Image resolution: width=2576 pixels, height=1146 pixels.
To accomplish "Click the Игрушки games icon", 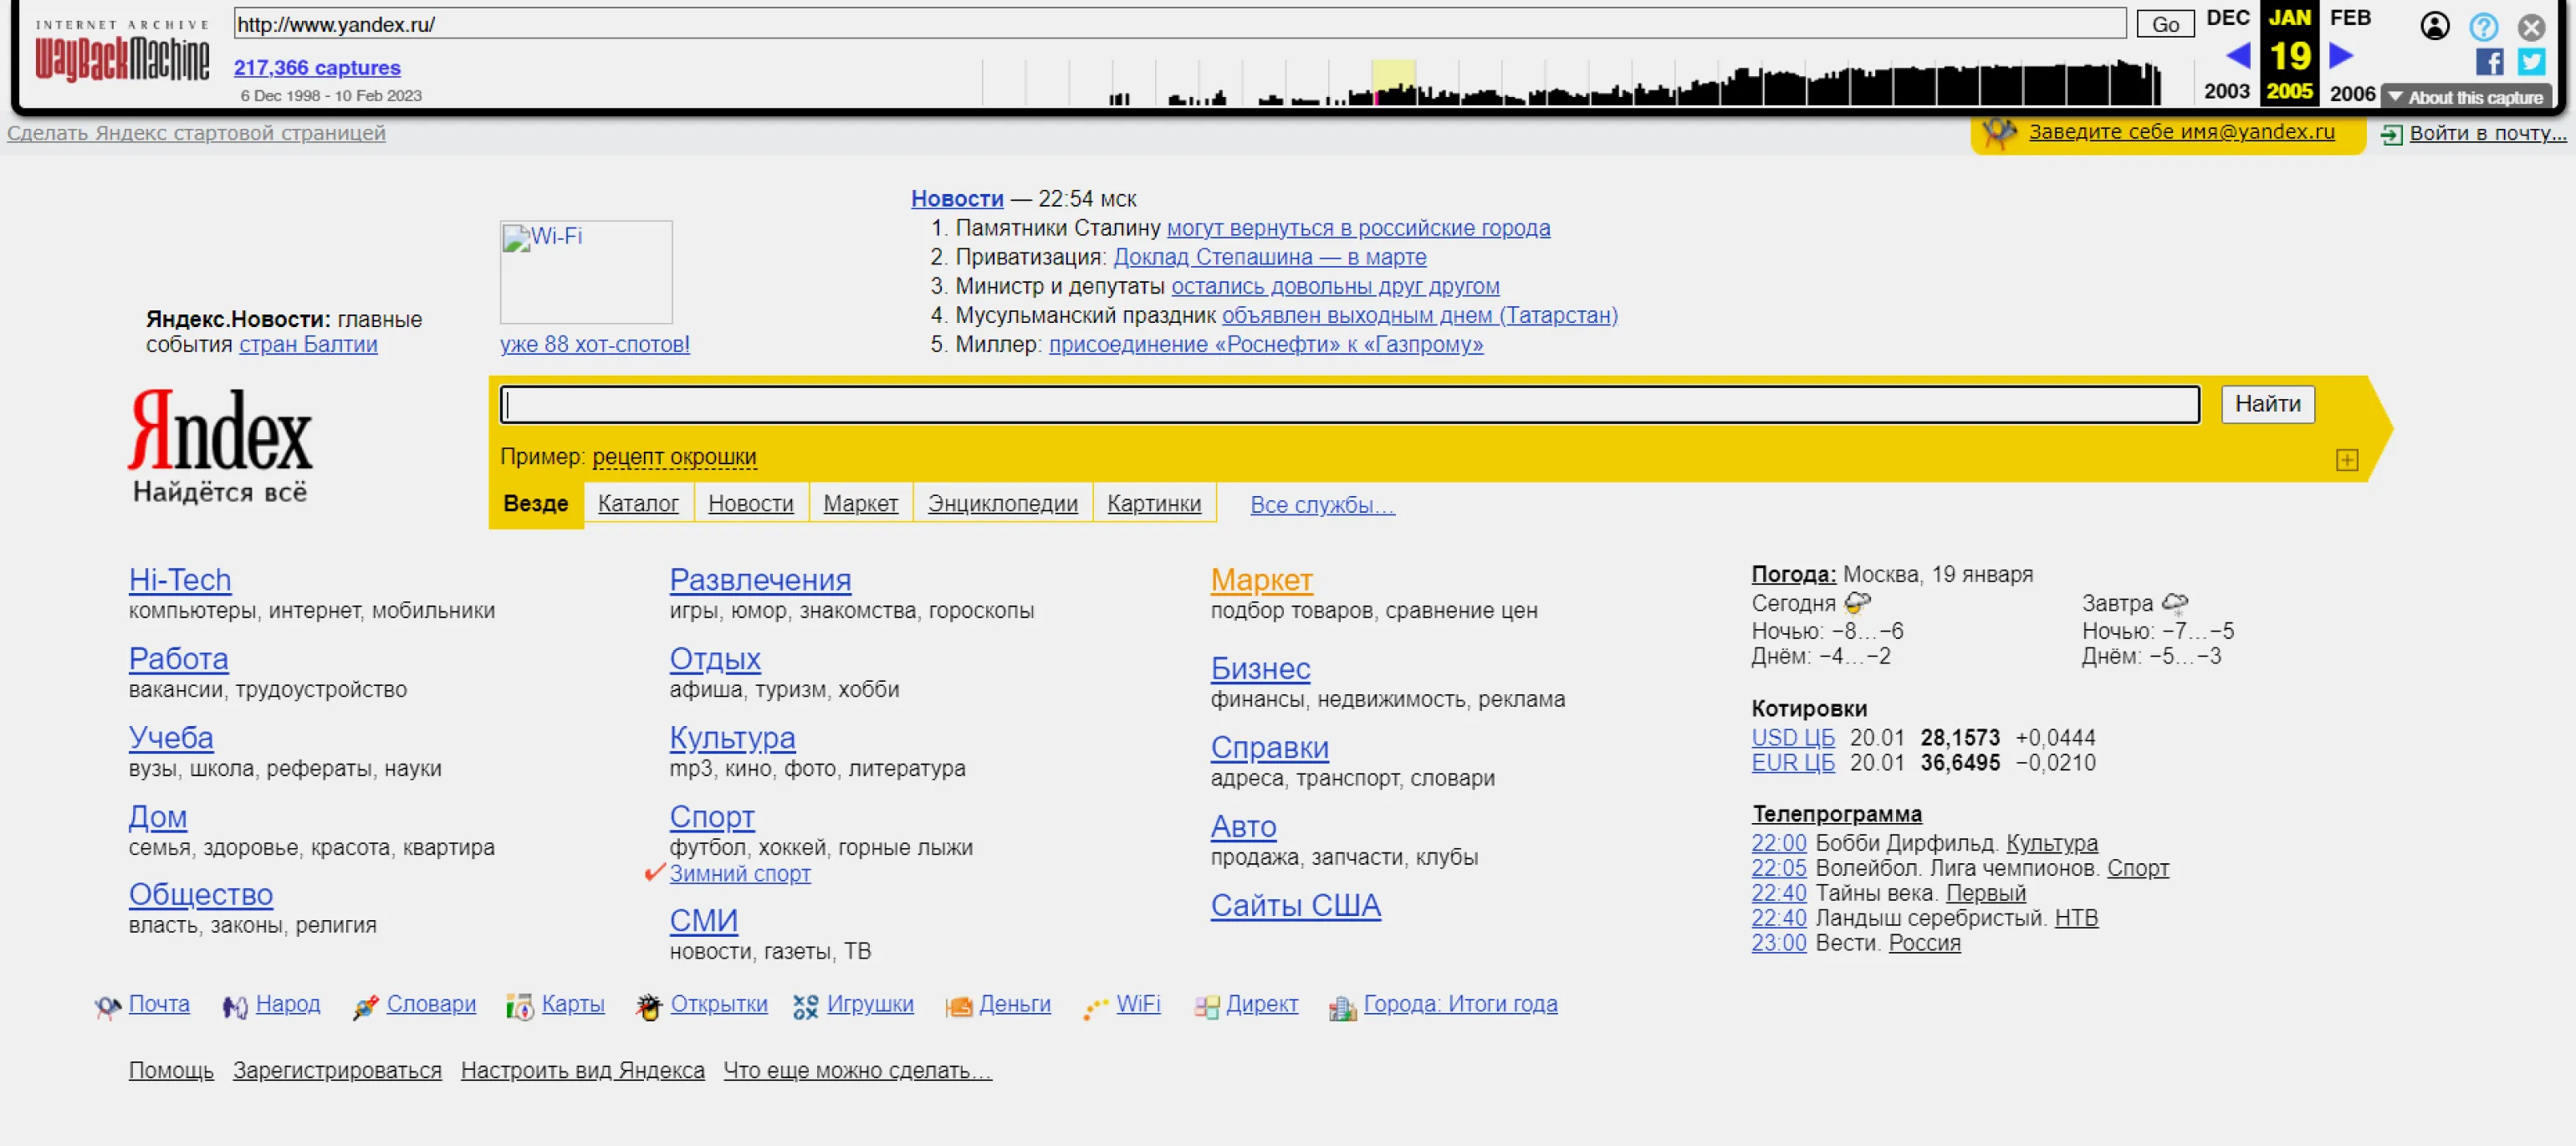I will 805,1006.
